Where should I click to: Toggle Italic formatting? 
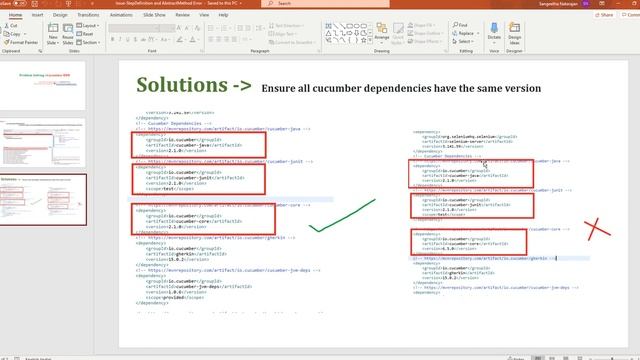tap(120, 40)
